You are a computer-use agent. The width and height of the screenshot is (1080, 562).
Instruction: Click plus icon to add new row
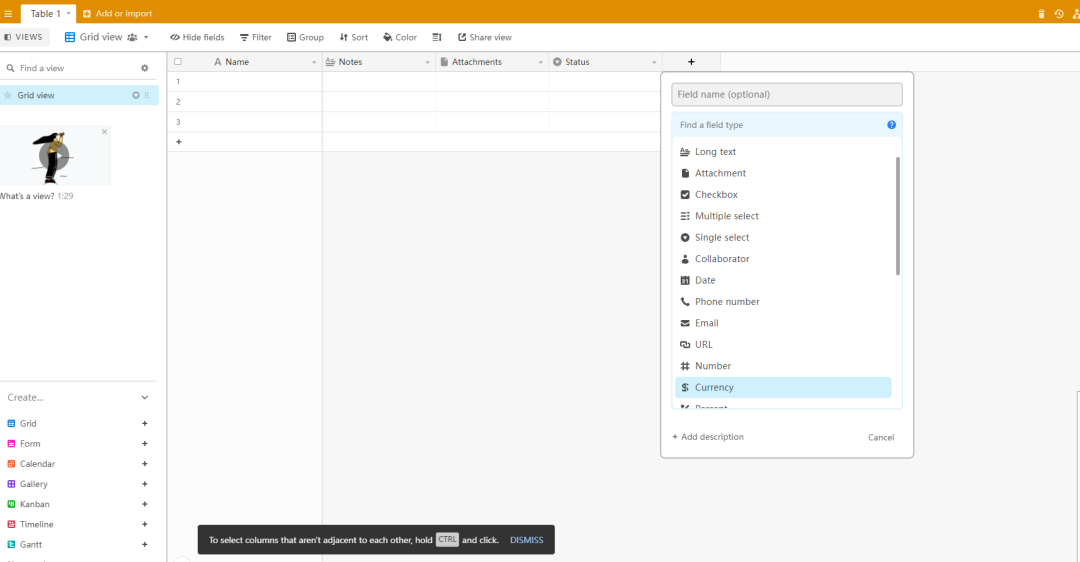pyautogui.click(x=179, y=142)
